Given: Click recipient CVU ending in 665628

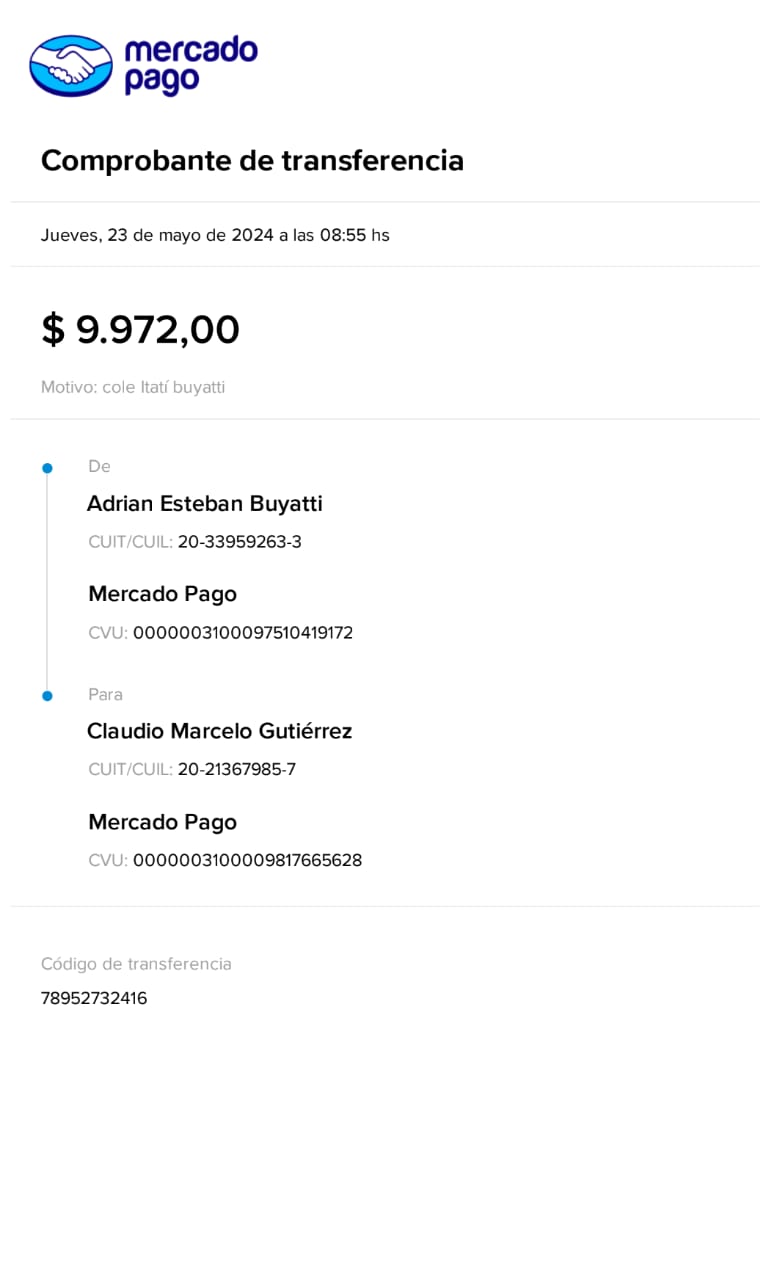Looking at the screenshot, I should pos(247,860).
